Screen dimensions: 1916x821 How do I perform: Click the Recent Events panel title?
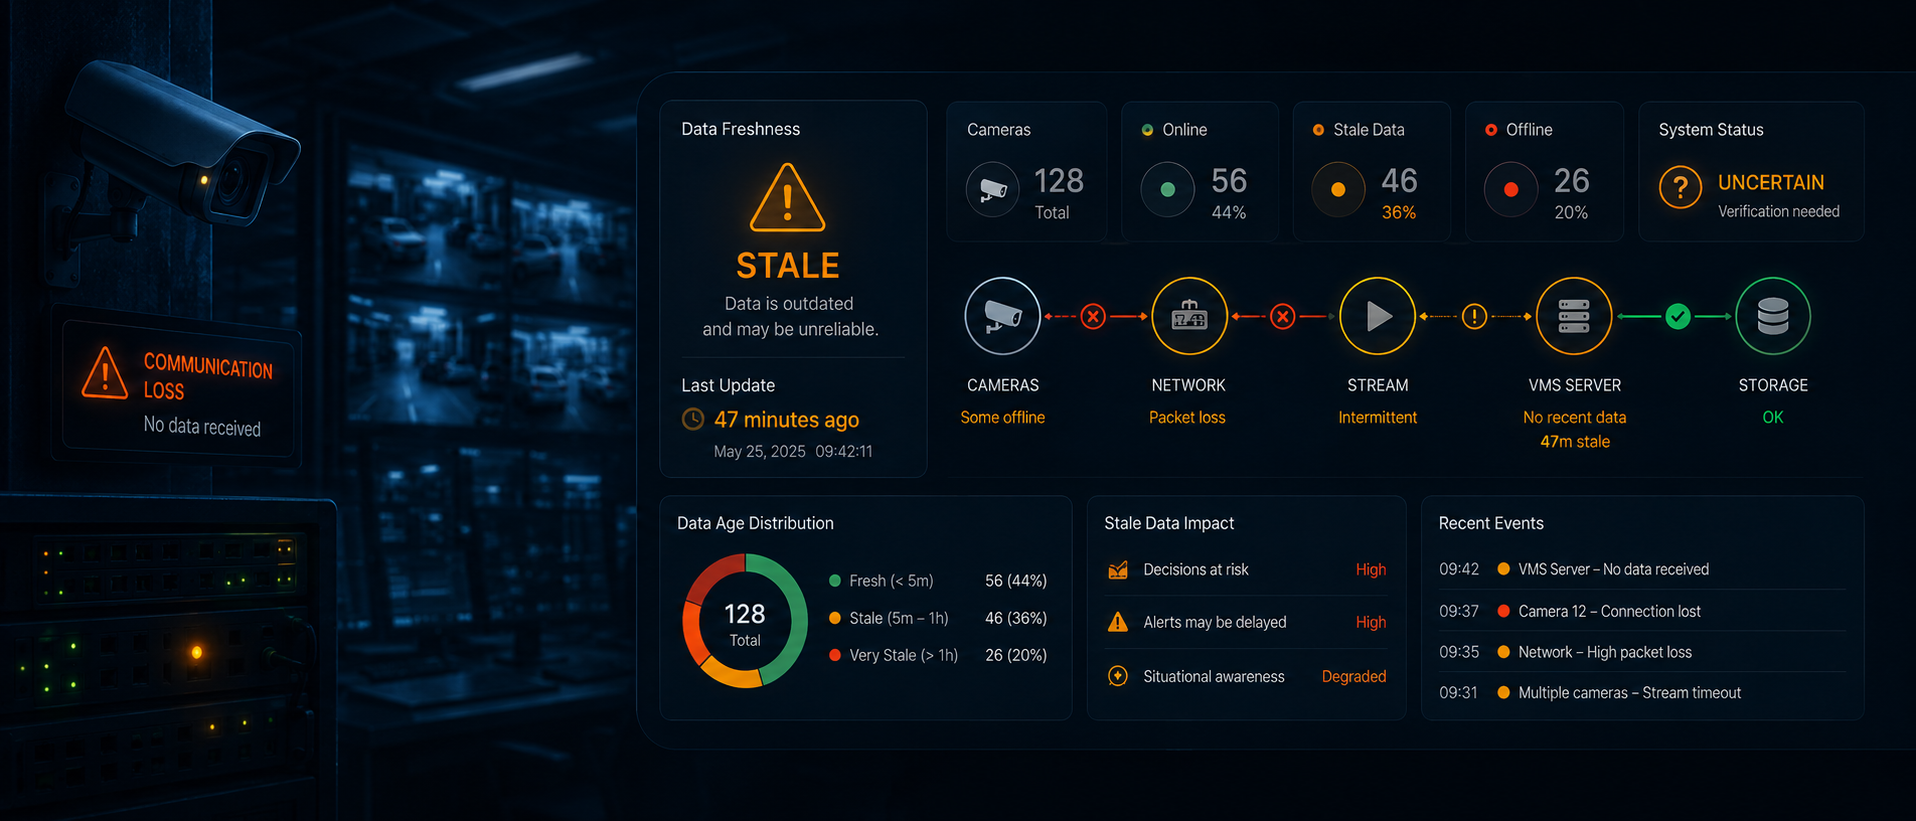coord(1491,523)
